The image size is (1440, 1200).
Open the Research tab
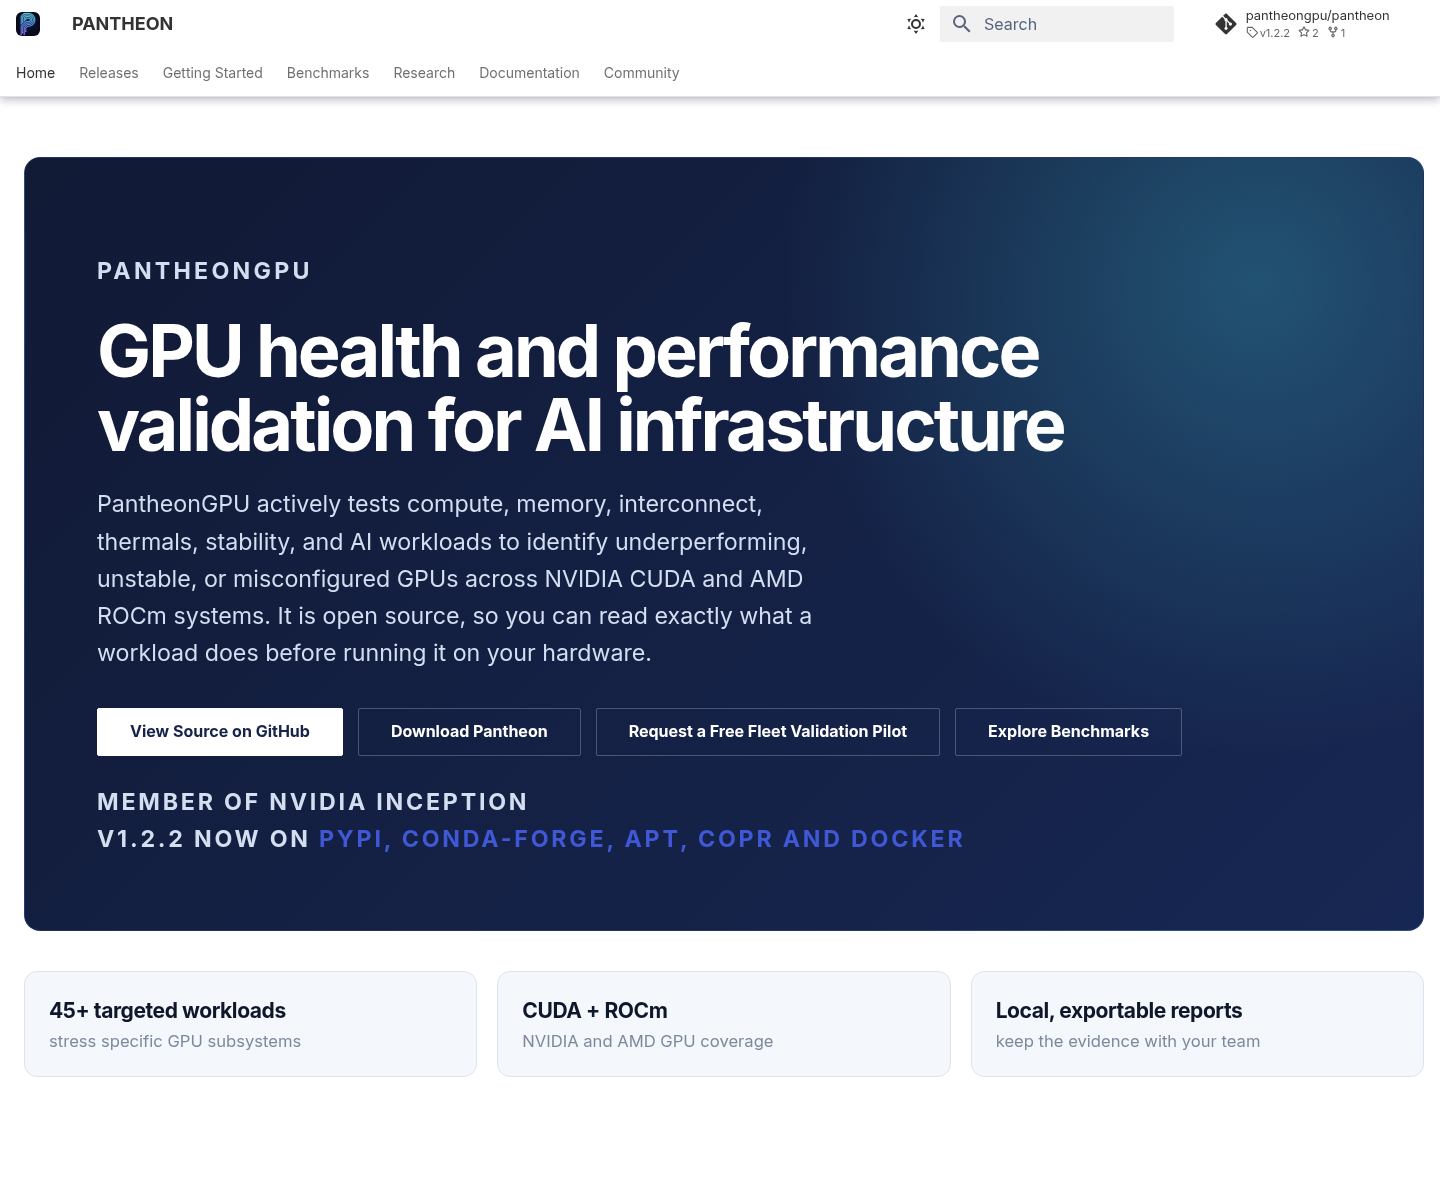coord(424,73)
